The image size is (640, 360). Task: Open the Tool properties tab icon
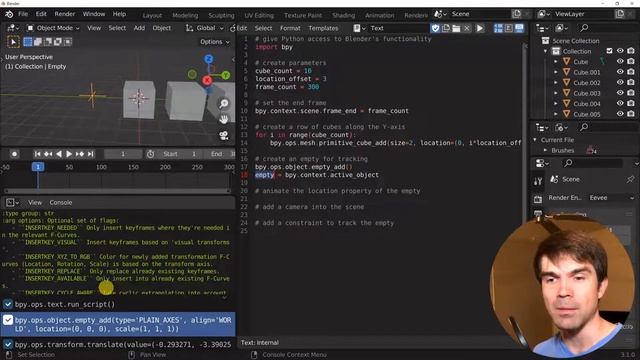[x=538, y=181]
